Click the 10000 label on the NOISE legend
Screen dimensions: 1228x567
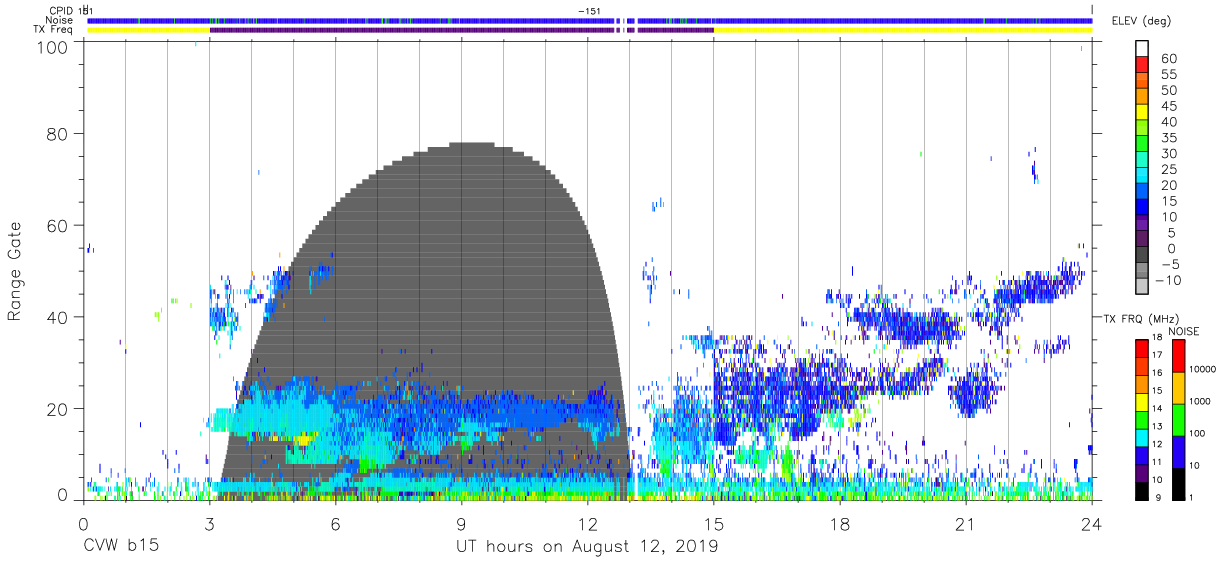click(x=1203, y=369)
